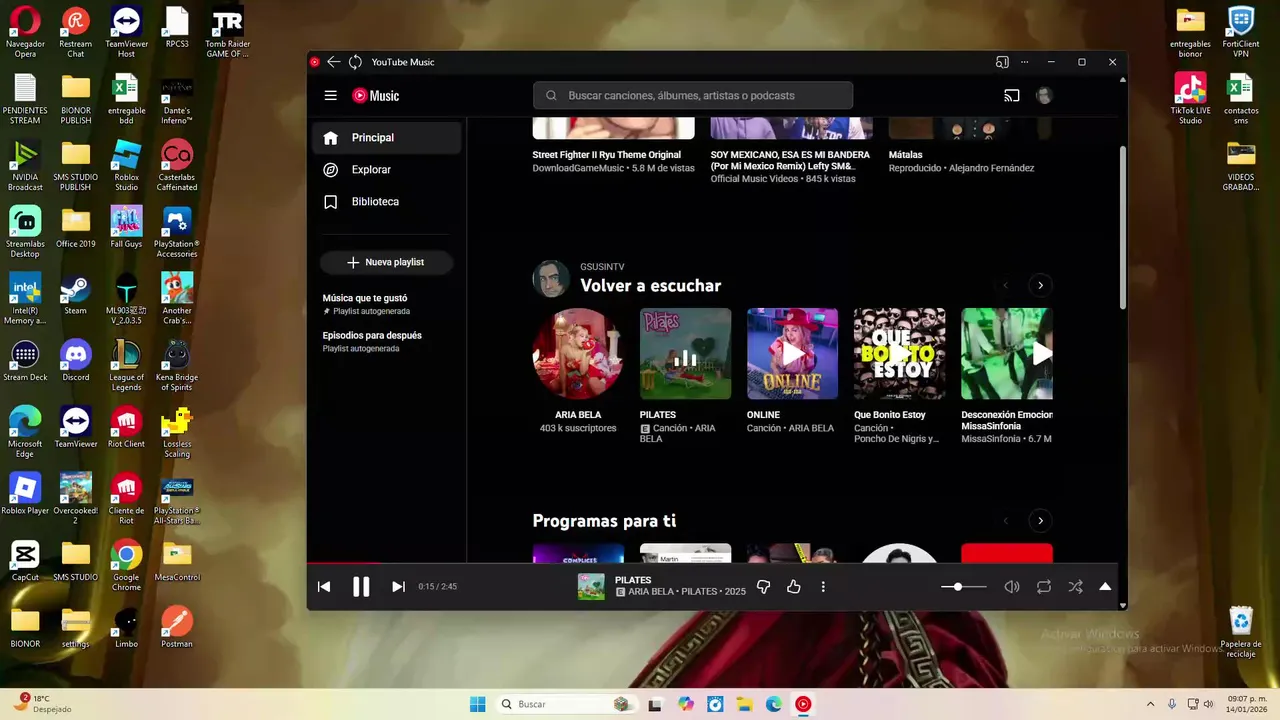This screenshot has width=1280, height=720.
Task: Open Microsoft Edge from the taskbar
Action: coord(774,704)
